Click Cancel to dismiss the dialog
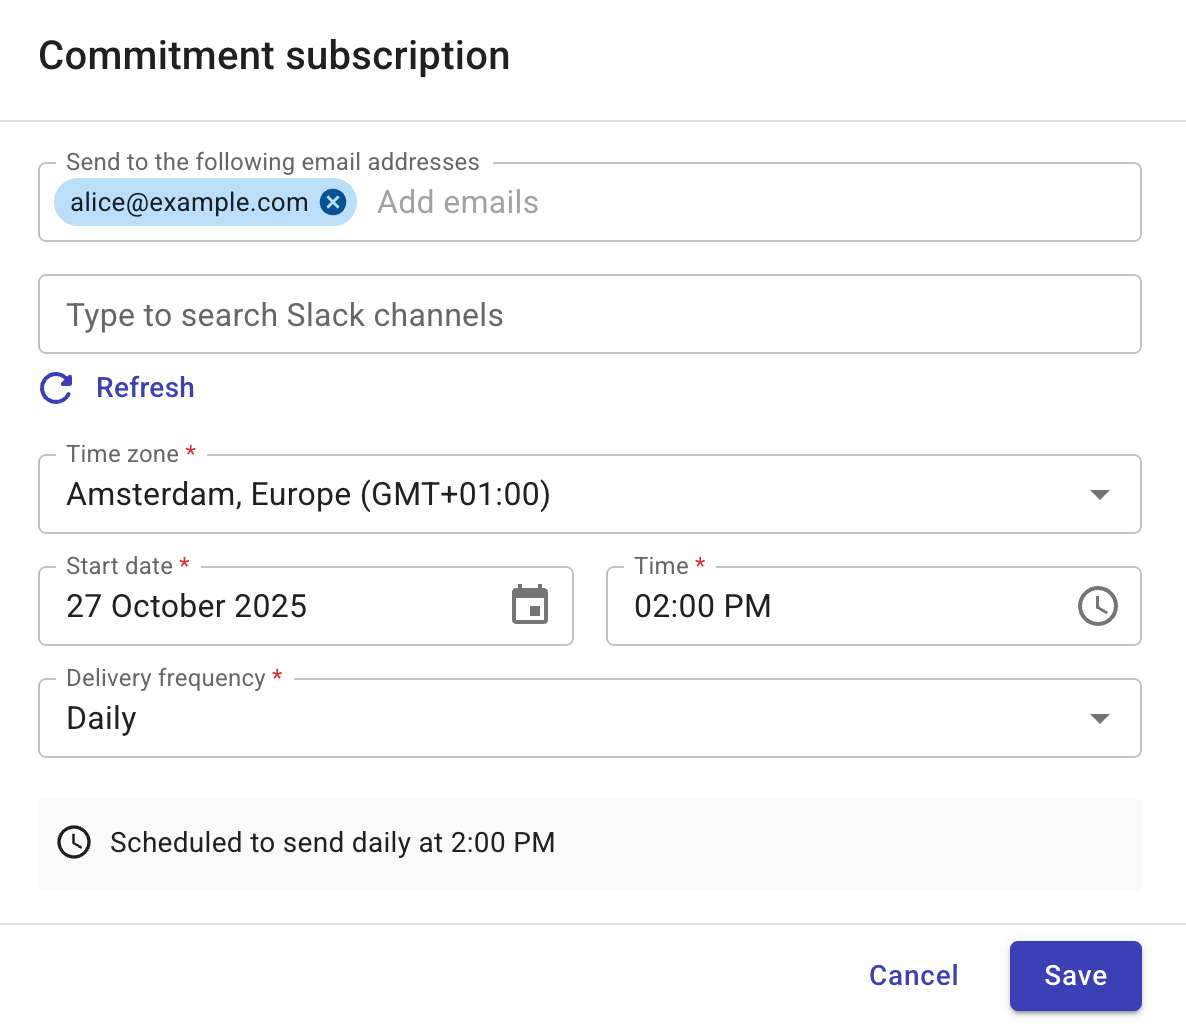This screenshot has width=1186, height=1028. (x=913, y=976)
